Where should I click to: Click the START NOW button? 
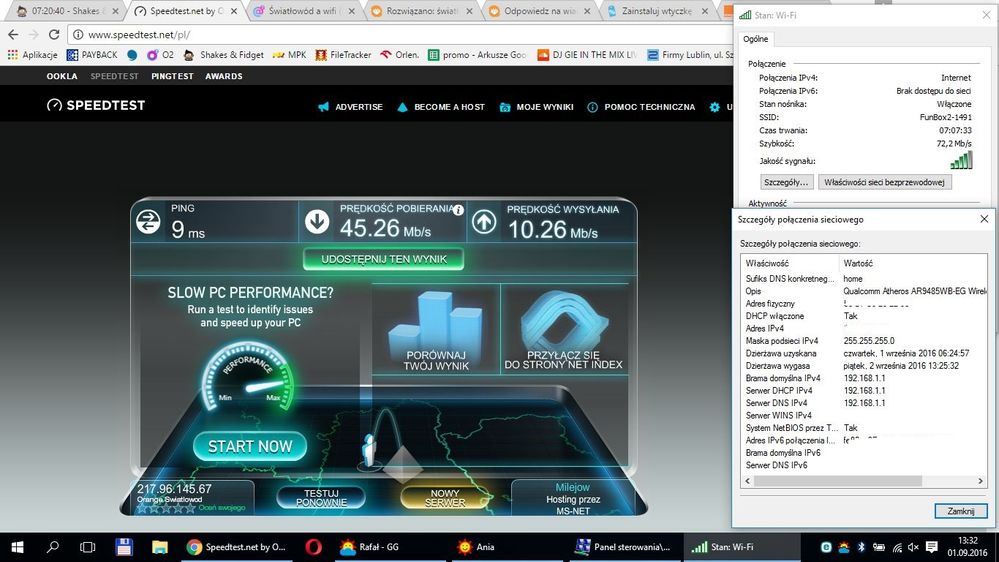[x=250, y=446]
